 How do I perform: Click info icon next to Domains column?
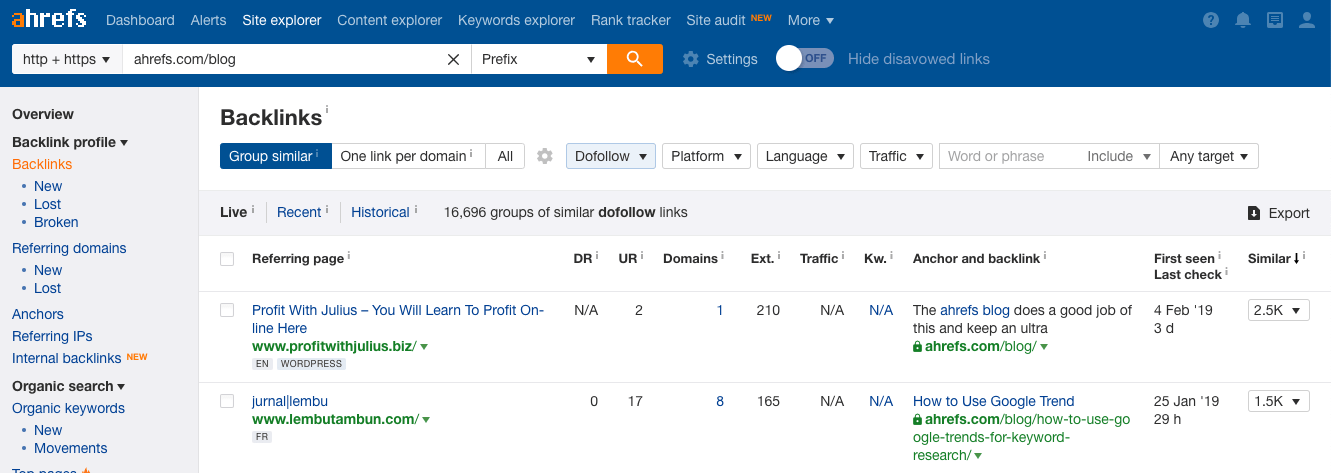coord(723,255)
